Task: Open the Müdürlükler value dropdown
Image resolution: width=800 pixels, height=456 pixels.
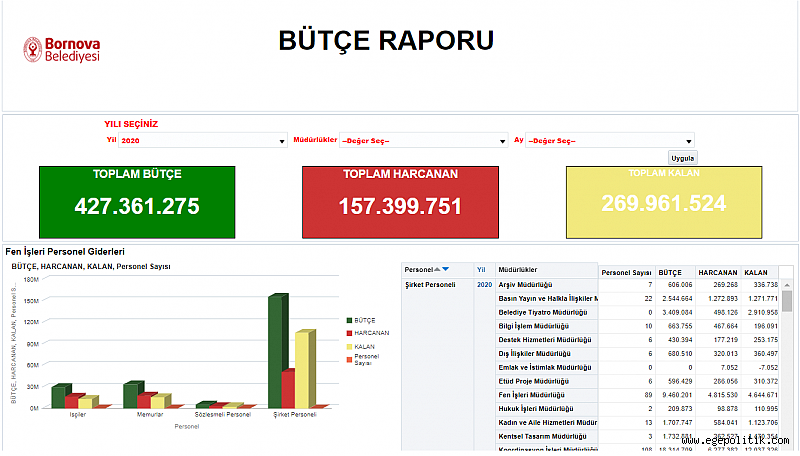Action: click(423, 140)
